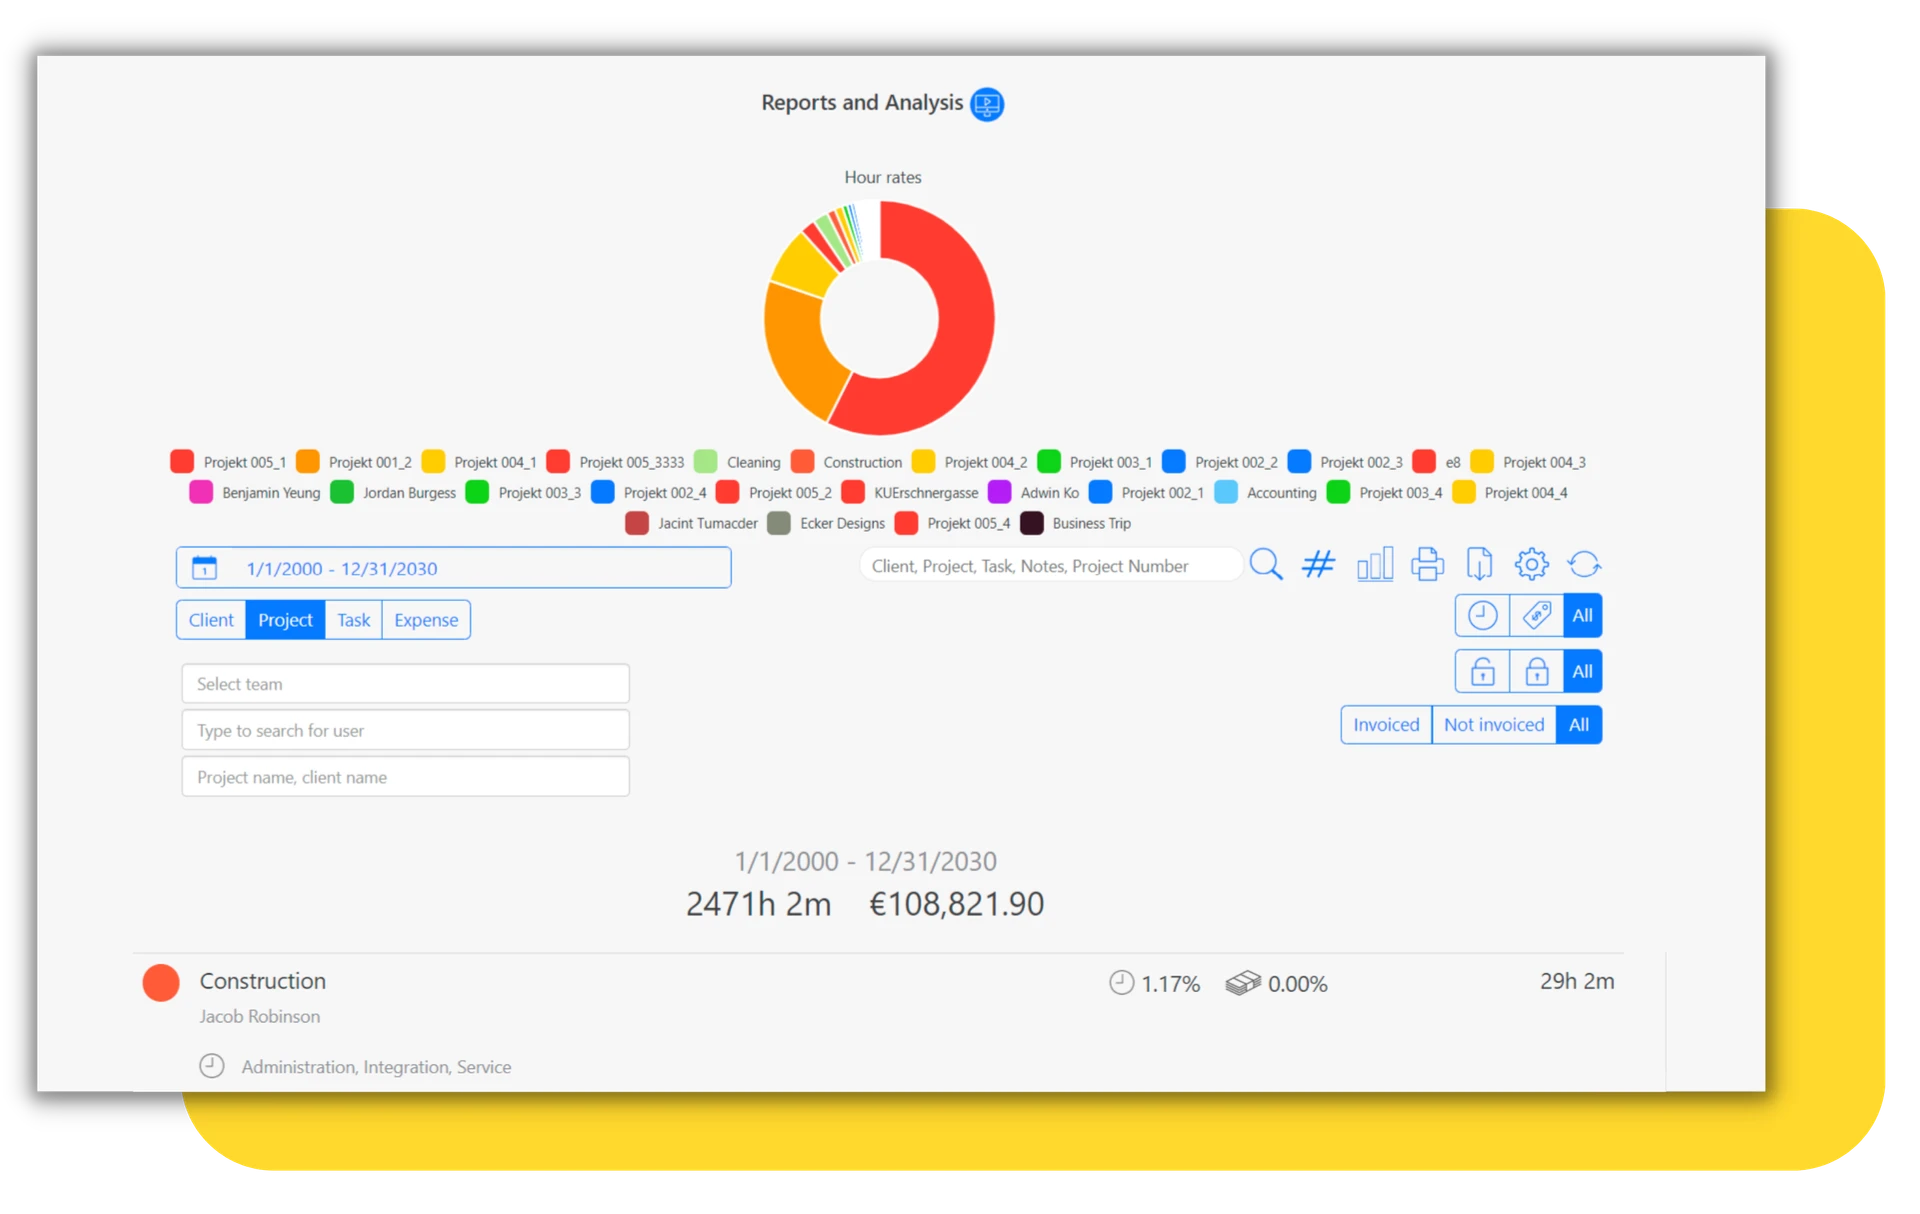
Task: Select All in the lock status filter
Action: (x=1583, y=671)
